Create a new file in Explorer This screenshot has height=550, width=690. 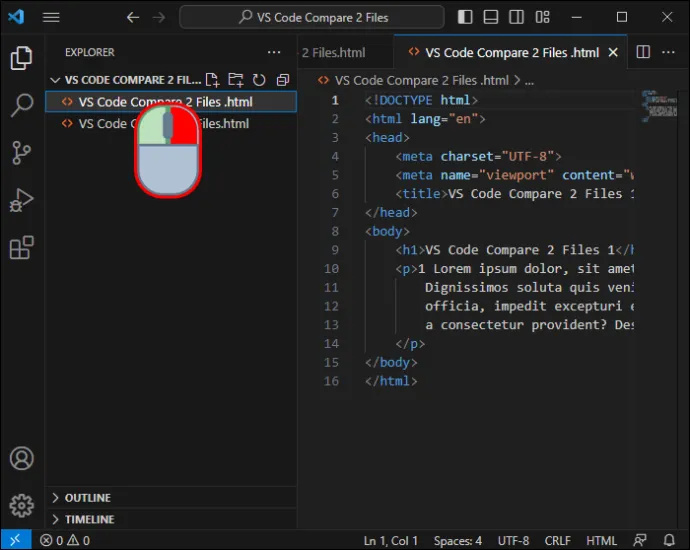pos(213,80)
